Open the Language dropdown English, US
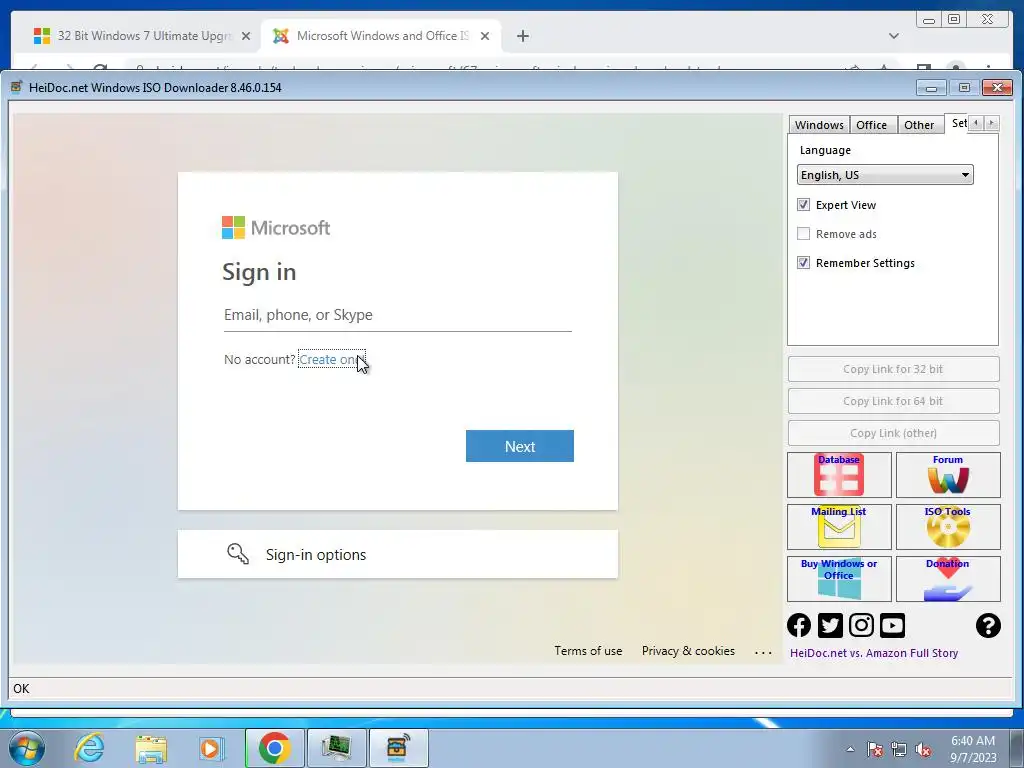1024x768 pixels. click(885, 174)
